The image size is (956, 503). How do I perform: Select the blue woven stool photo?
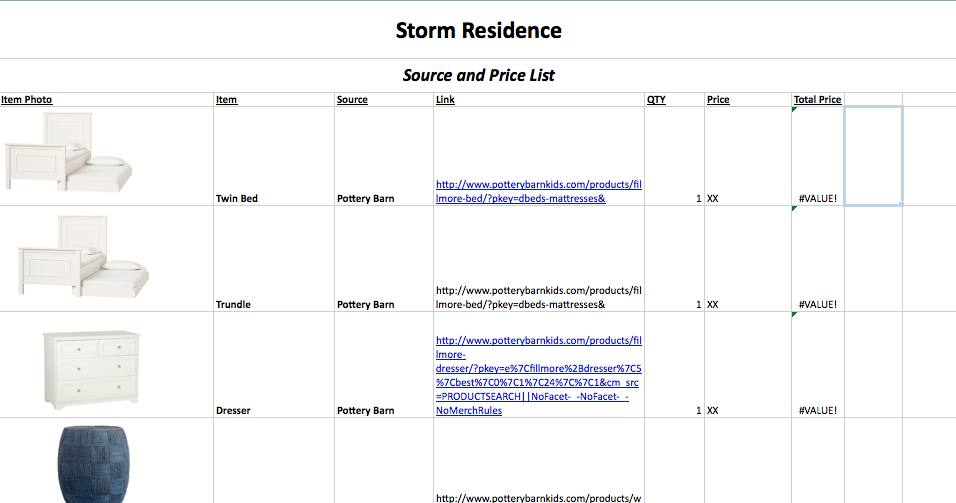click(x=93, y=464)
